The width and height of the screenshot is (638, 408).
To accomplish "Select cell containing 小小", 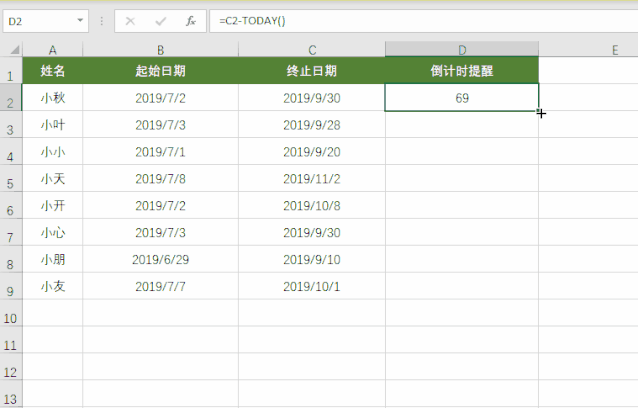I will [52, 151].
